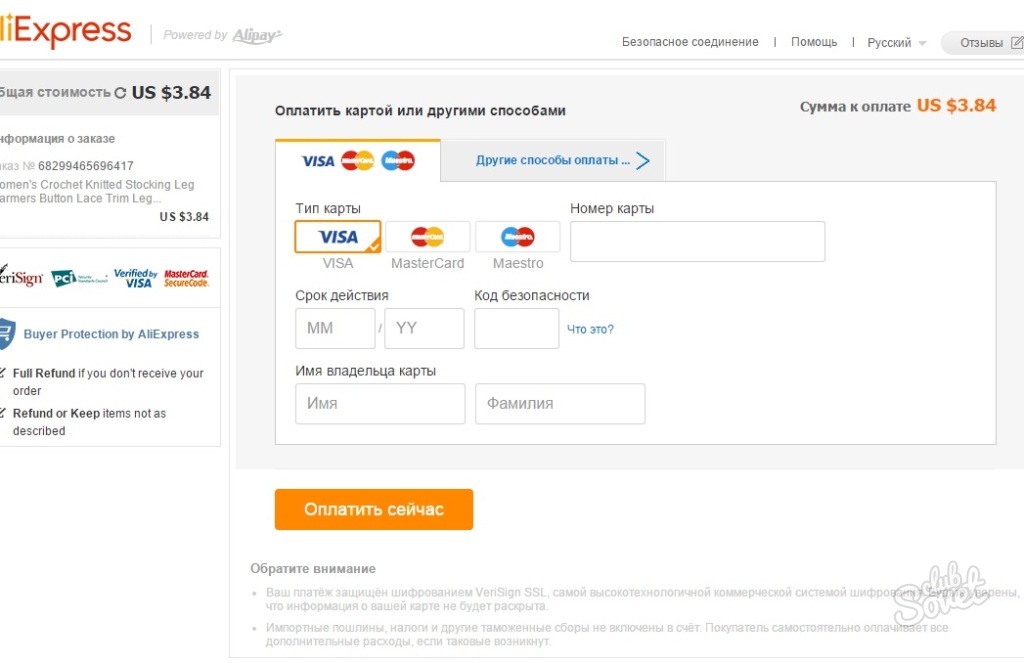Open the Русский language dropdown
This screenshot has width=1024, height=663.
coord(897,42)
